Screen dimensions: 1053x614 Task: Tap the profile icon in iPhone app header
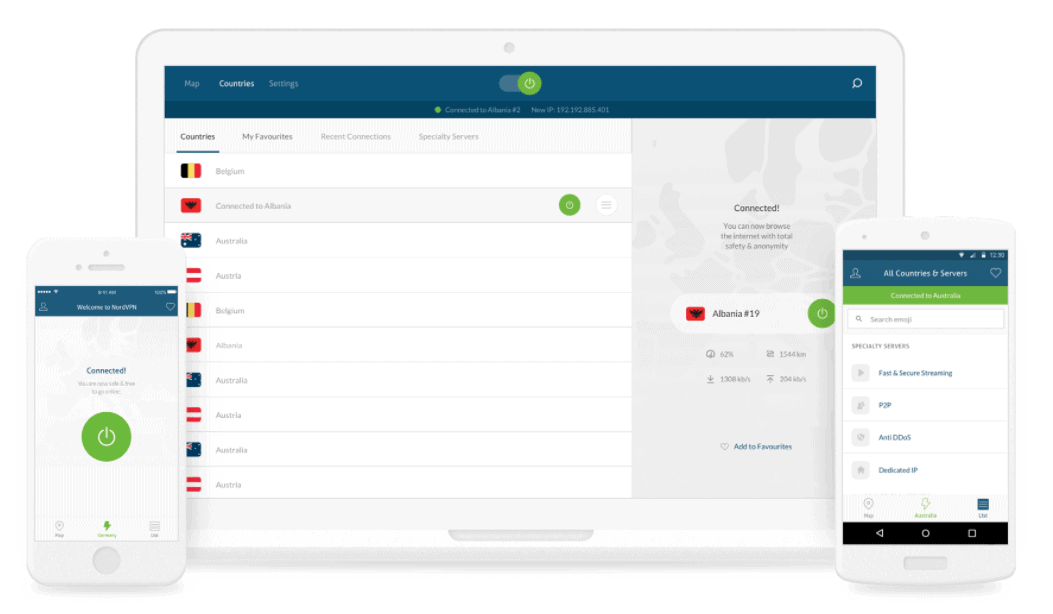pyautogui.click(x=43, y=307)
